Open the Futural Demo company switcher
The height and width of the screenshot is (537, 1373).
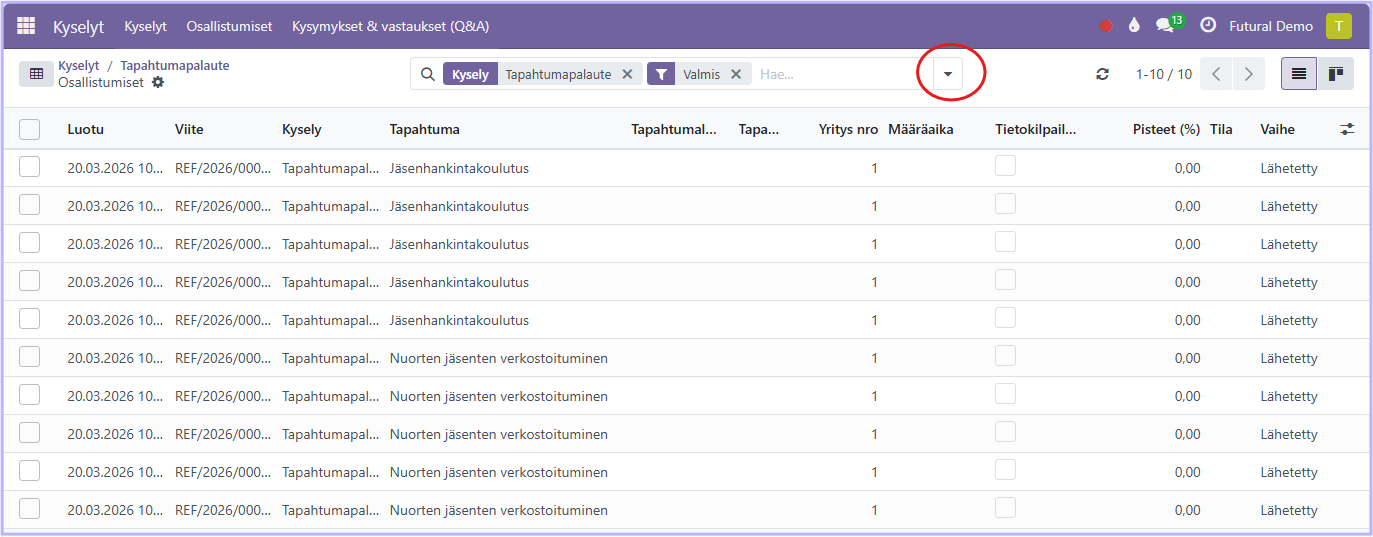pyautogui.click(x=1271, y=26)
